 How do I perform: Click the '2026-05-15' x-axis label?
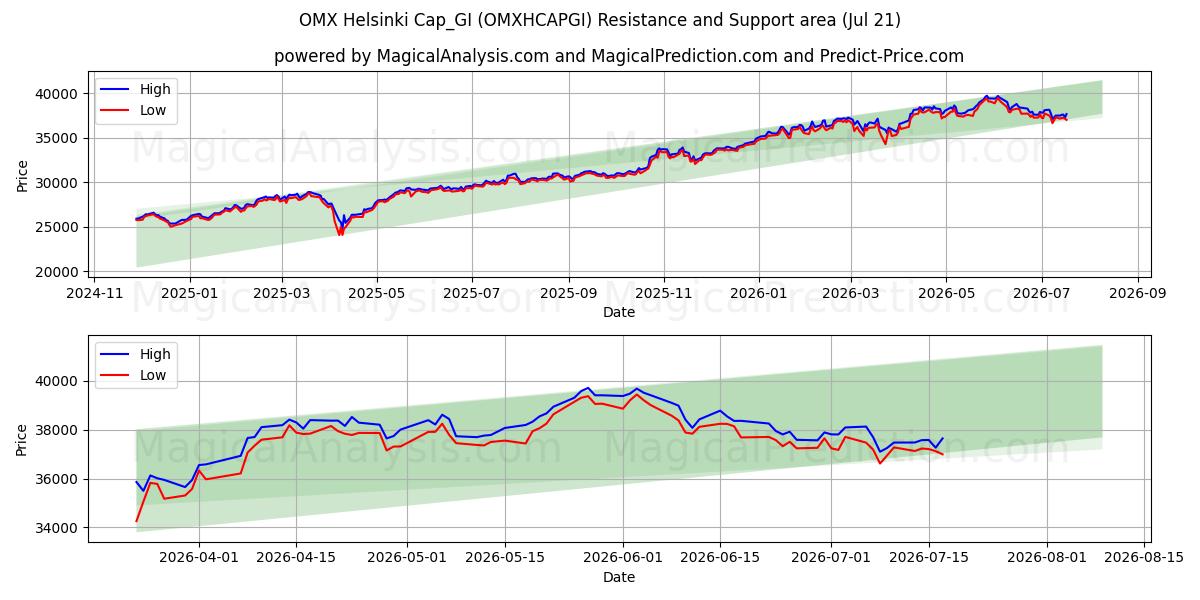507,559
